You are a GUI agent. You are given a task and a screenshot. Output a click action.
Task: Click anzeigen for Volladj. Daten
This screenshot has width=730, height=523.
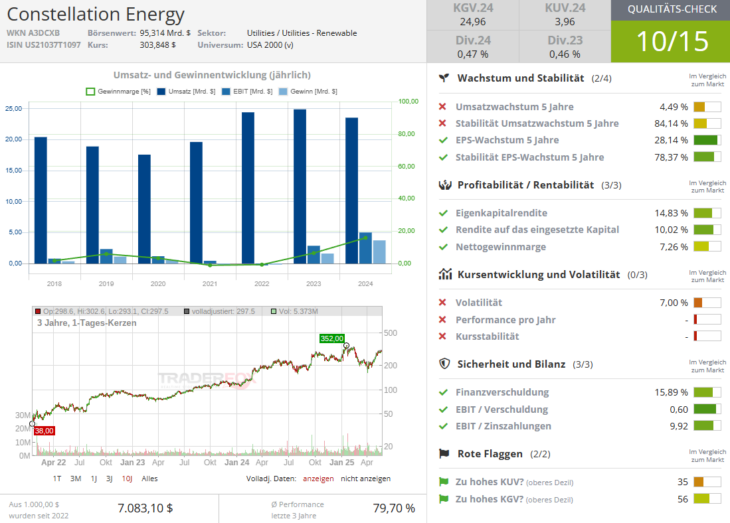click(x=318, y=478)
